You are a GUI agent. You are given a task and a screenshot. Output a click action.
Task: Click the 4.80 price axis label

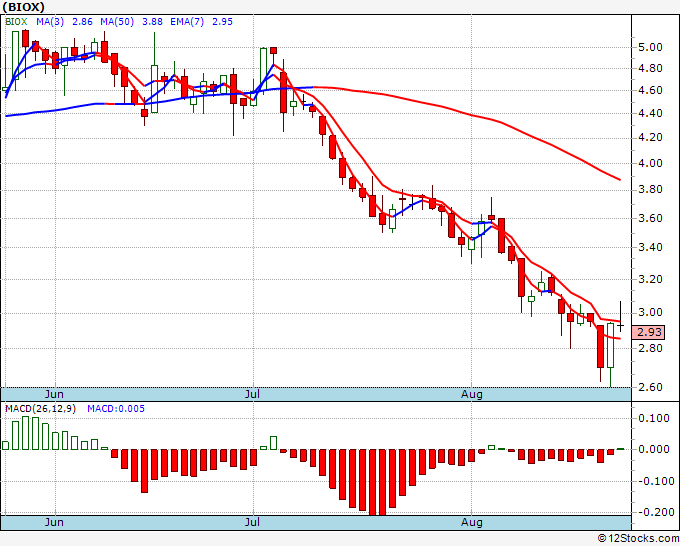click(x=650, y=68)
